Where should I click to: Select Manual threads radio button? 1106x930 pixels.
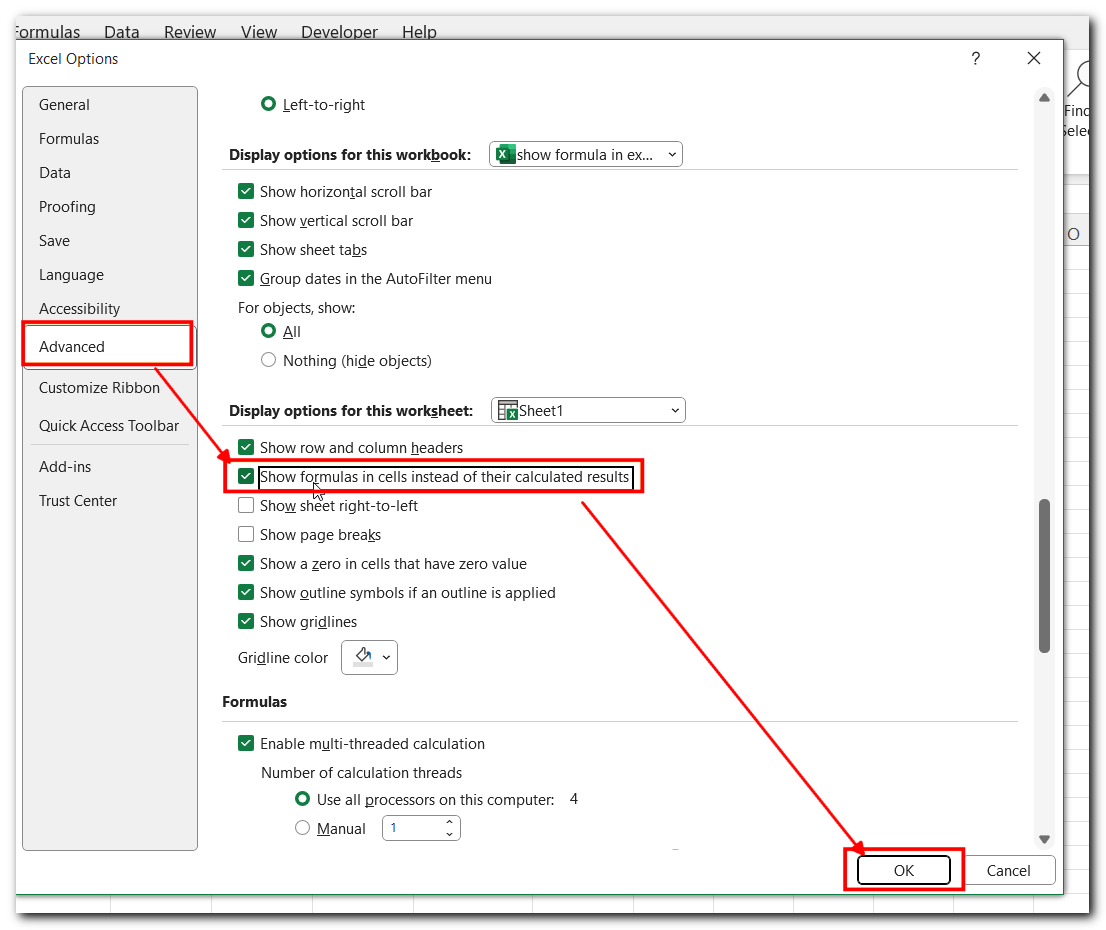click(302, 828)
